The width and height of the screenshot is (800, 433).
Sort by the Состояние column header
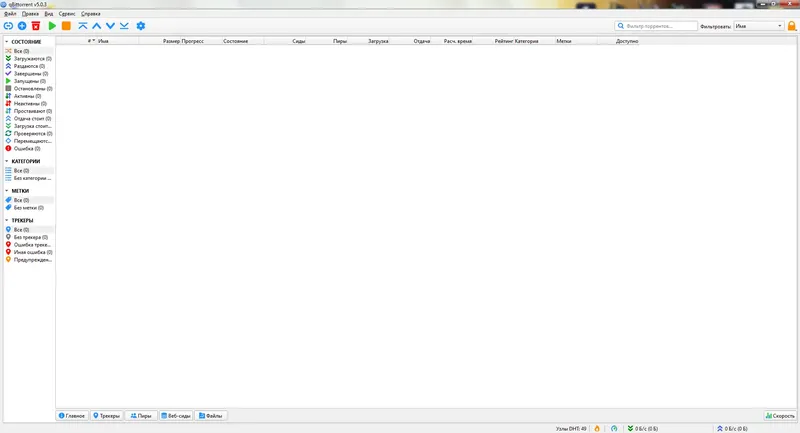click(x=236, y=41)
